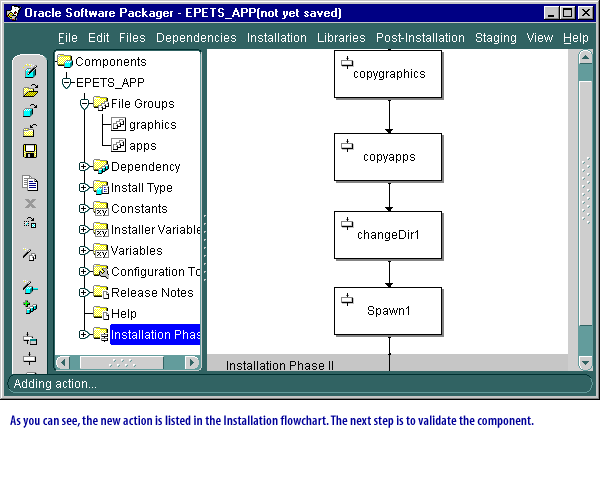Click the green plus cubes icon
600x484 pixels.
tap(30, 307)
